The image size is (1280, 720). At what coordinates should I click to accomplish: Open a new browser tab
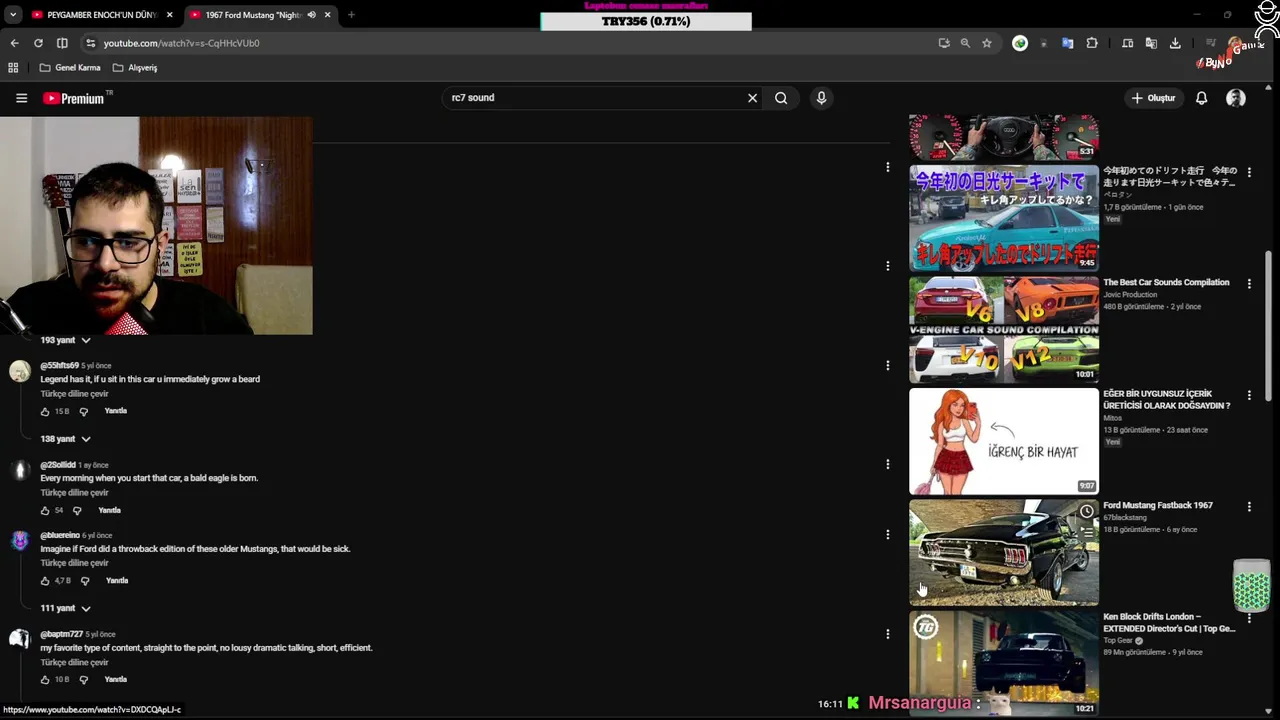tap(351, 15)
